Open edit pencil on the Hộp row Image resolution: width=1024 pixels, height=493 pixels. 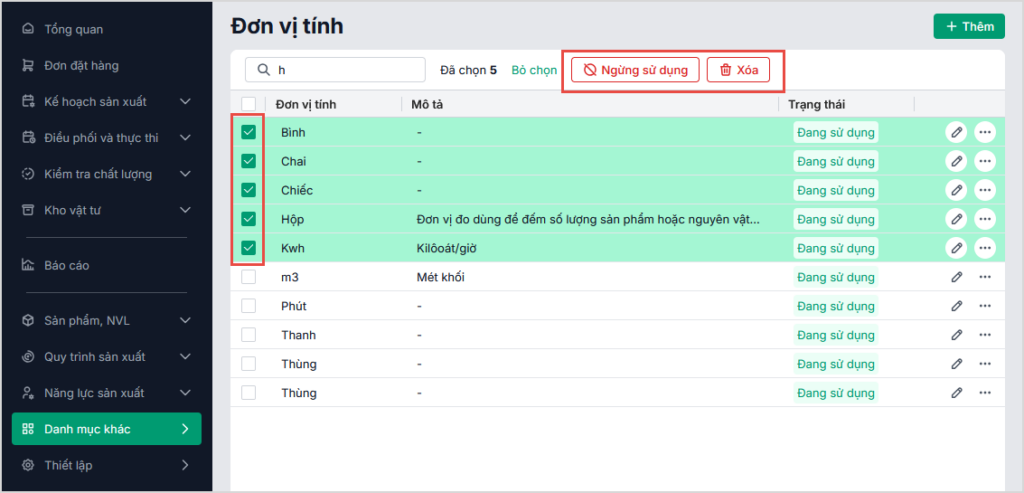coord(956,219)
